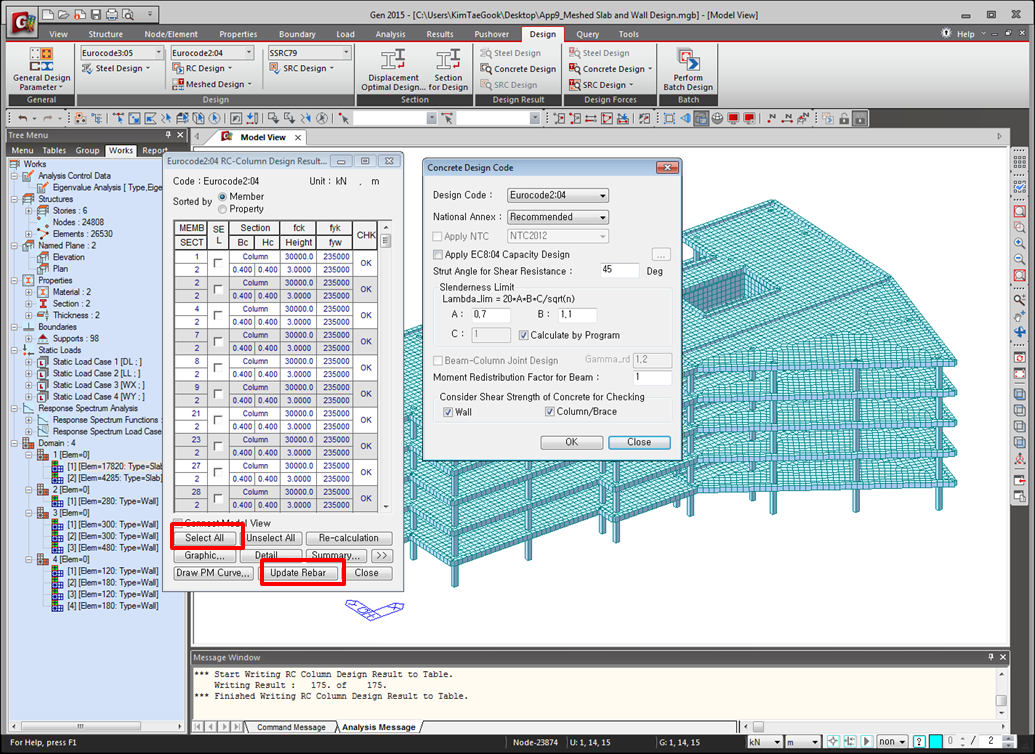Click the Works root icon in the tree
Image resolution: width=1035 pixels, height=754 pixels.
pyautogui.click(x=15, y=164)
